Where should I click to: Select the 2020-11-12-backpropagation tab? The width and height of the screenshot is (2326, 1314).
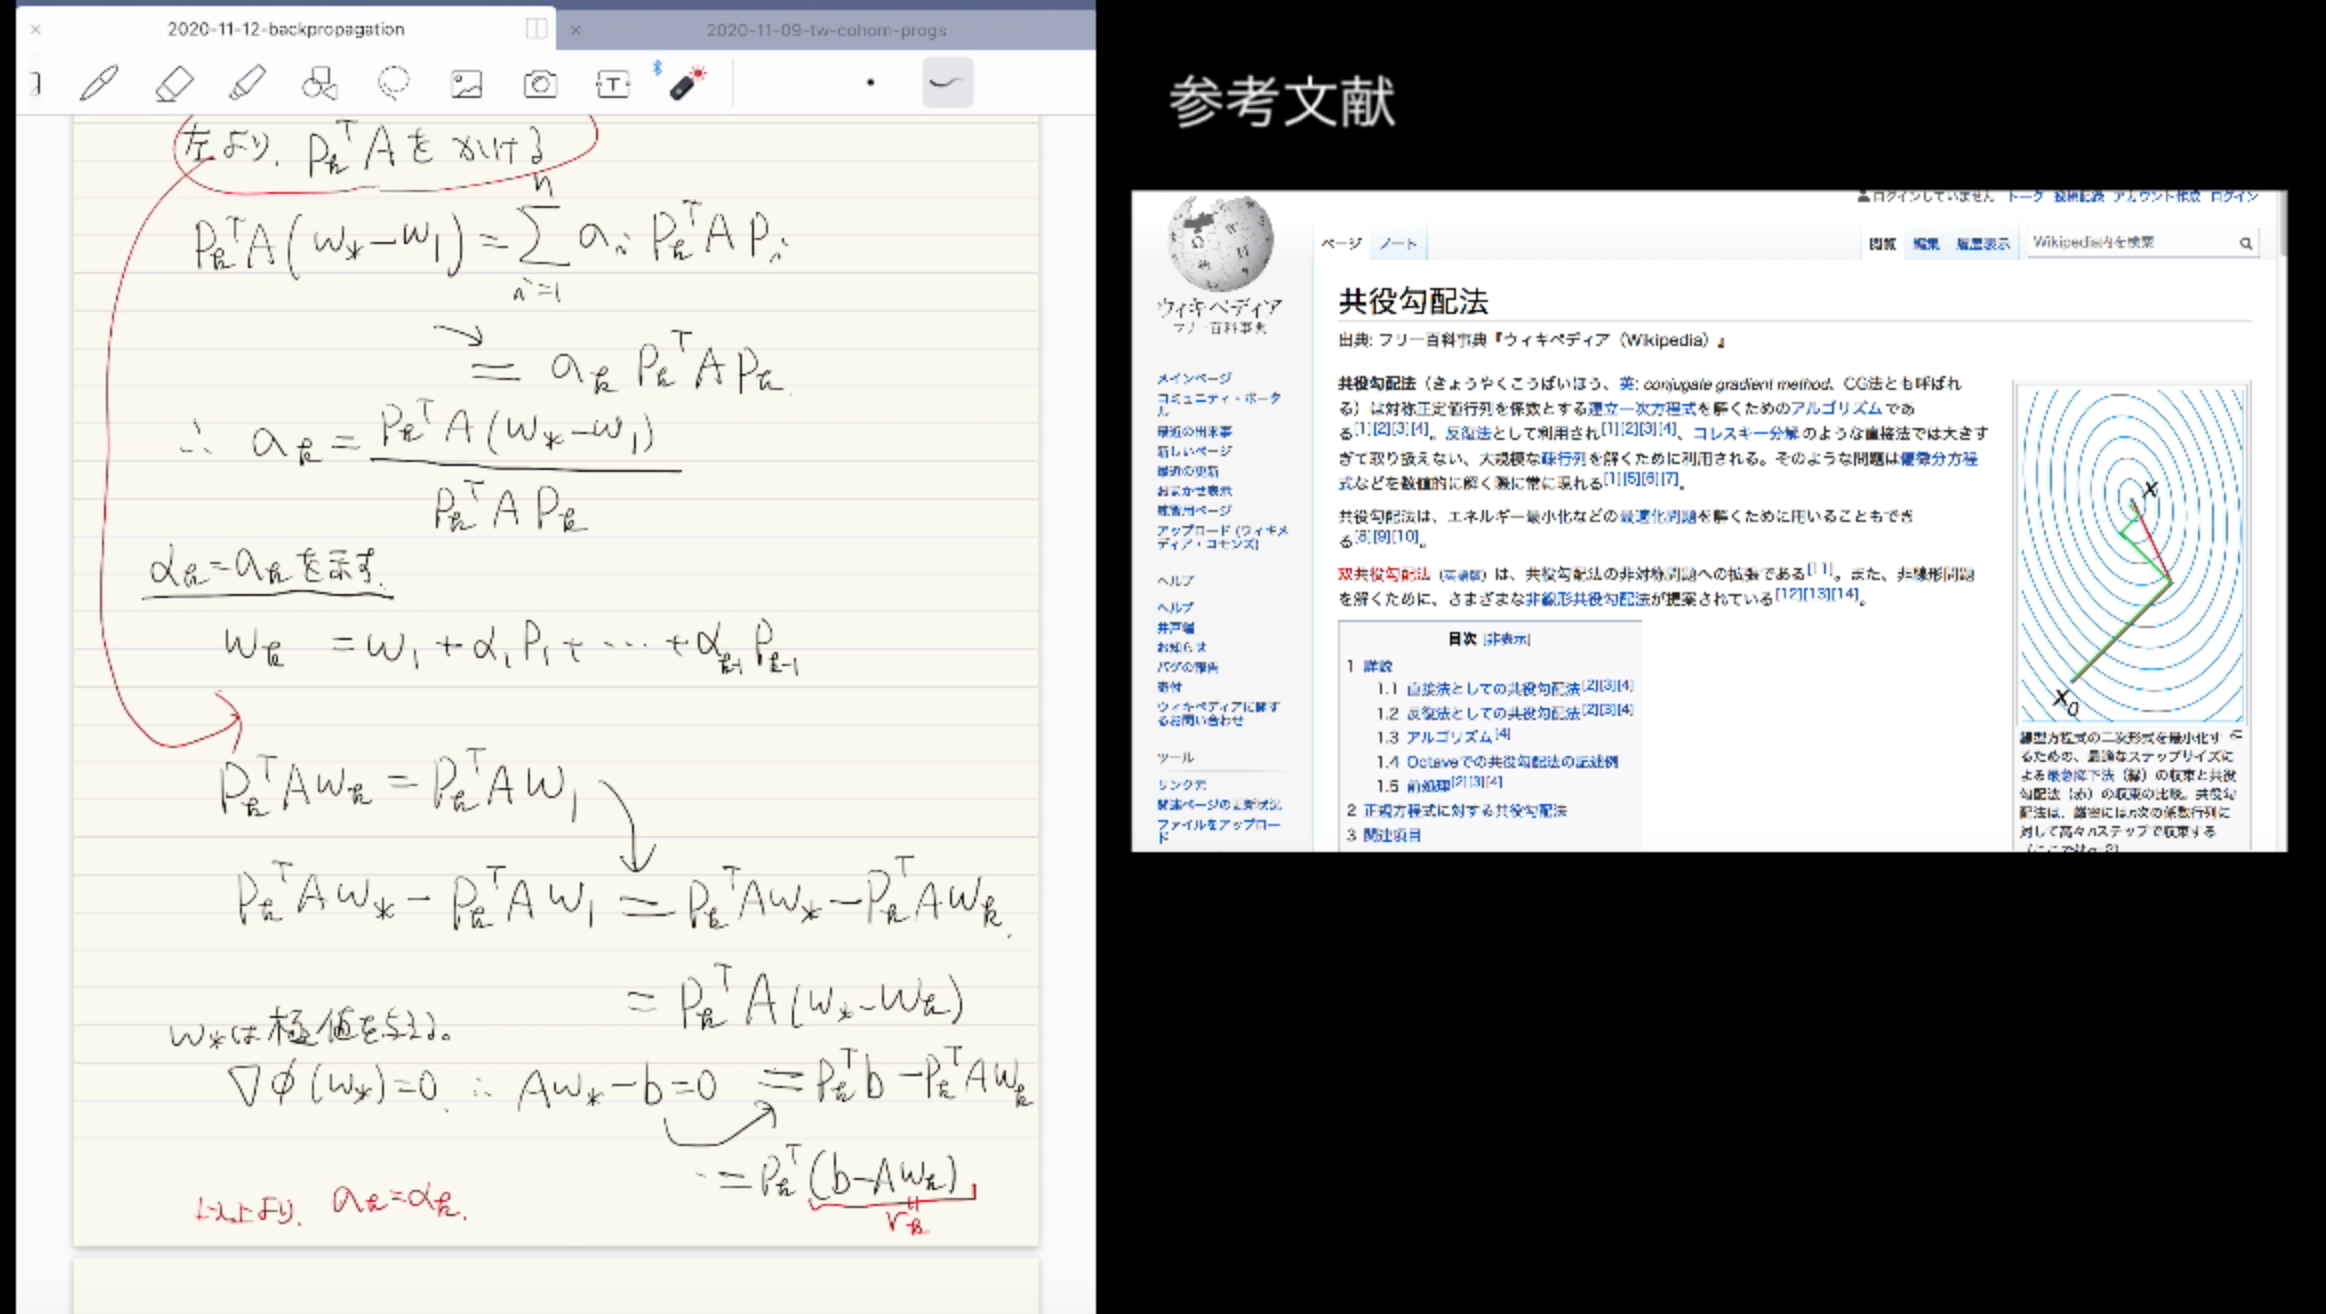pos(286,29)
